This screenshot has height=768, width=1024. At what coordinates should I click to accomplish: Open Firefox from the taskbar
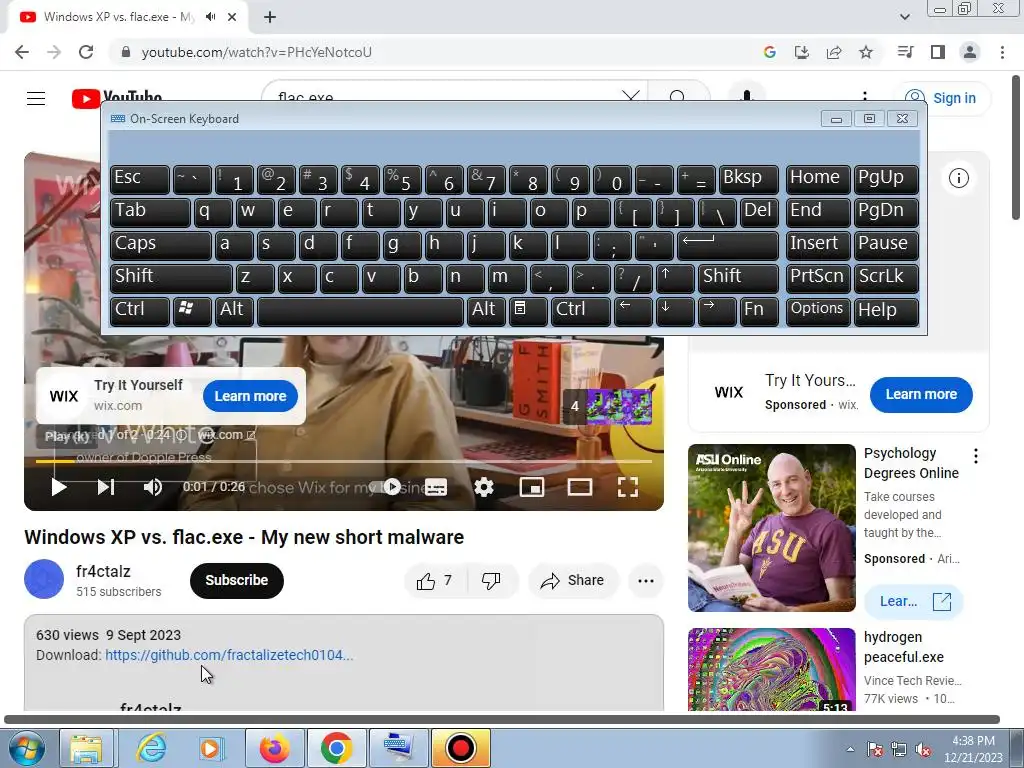(x=275, y=748)
